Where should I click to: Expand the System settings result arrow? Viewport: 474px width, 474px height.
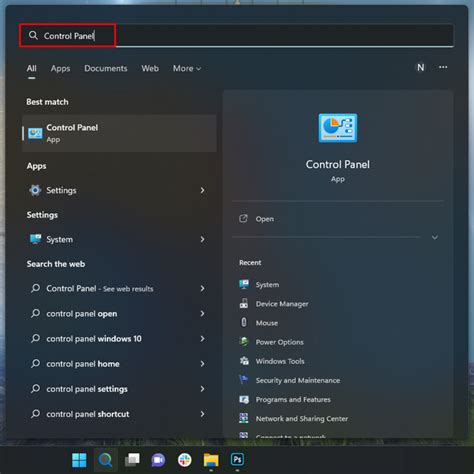coord(202,239)
